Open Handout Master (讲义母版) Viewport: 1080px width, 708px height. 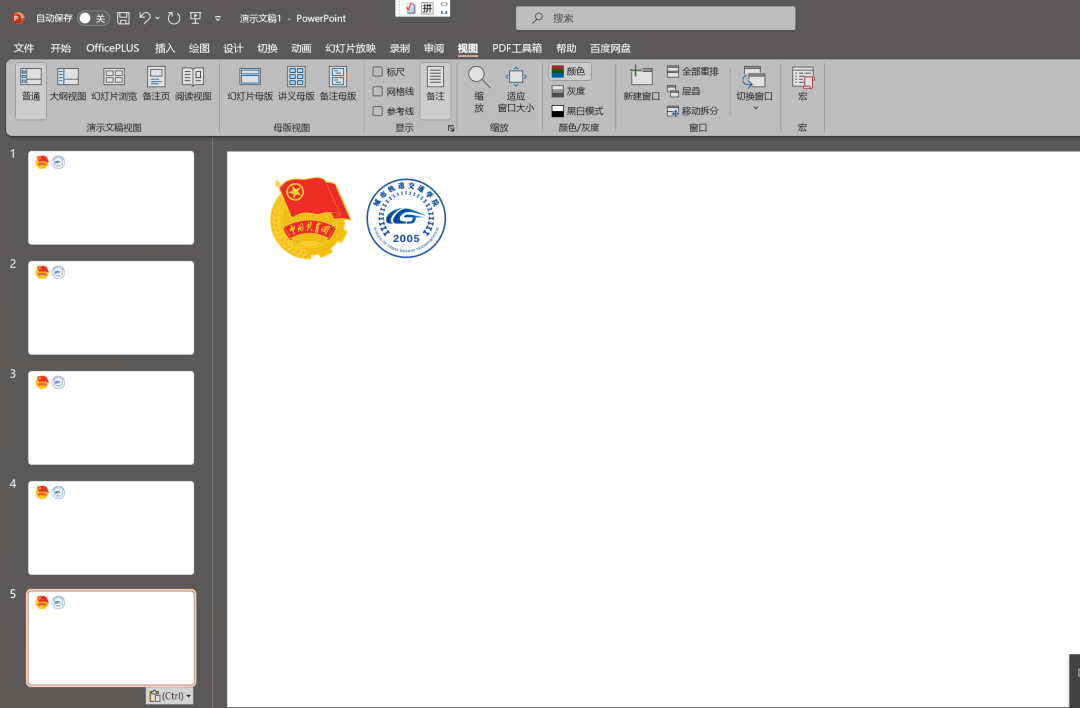[296, 84]
